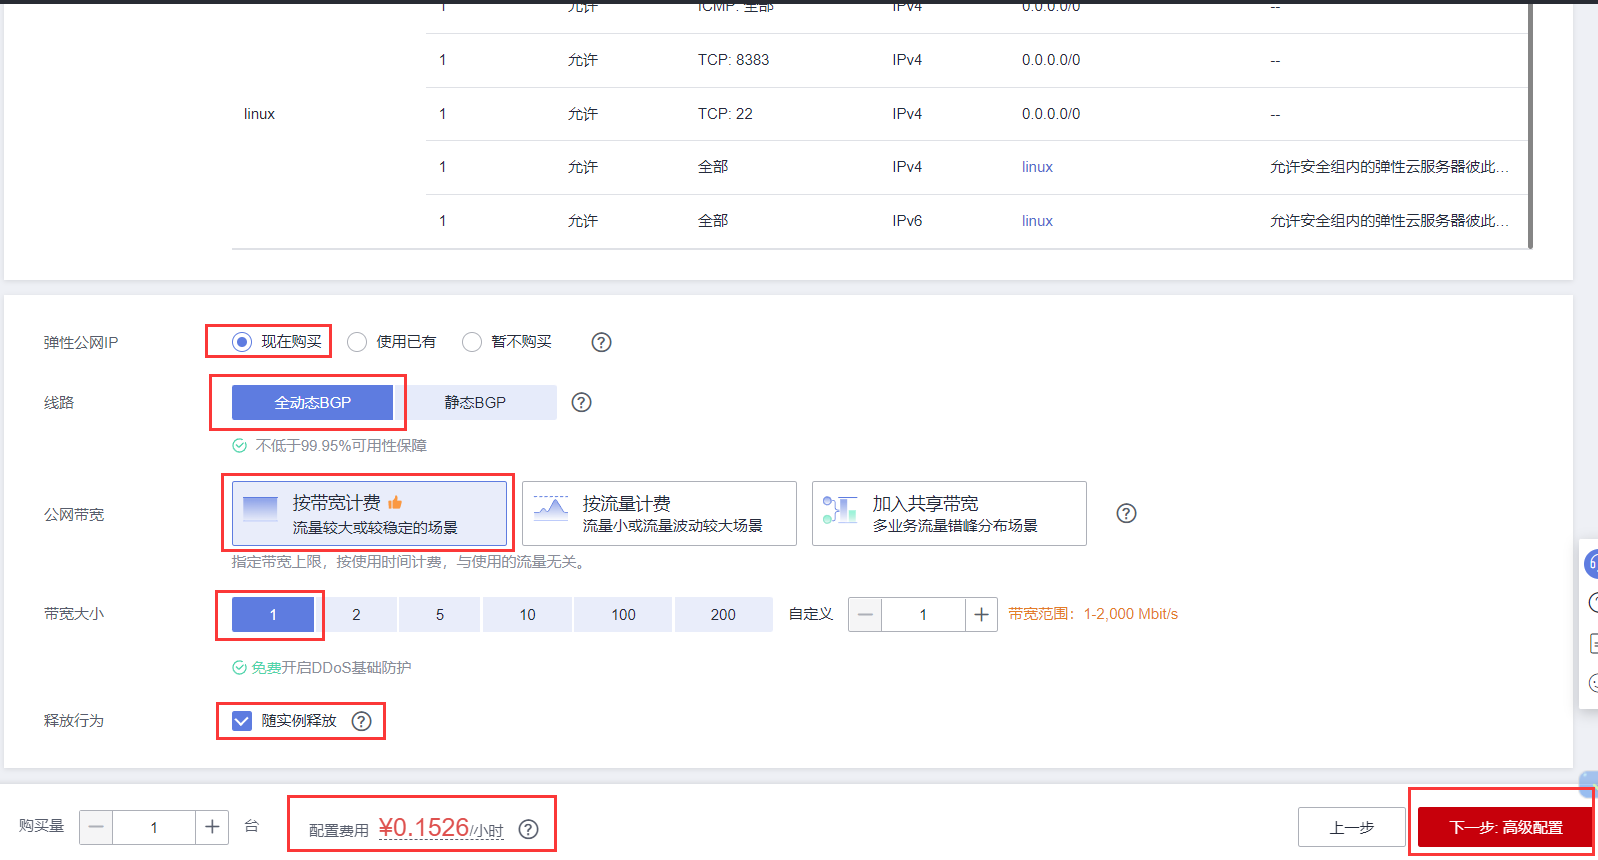The image size is (1598, 860).
Task: Select the 现在购买 radio button
Action: point(242,342)
